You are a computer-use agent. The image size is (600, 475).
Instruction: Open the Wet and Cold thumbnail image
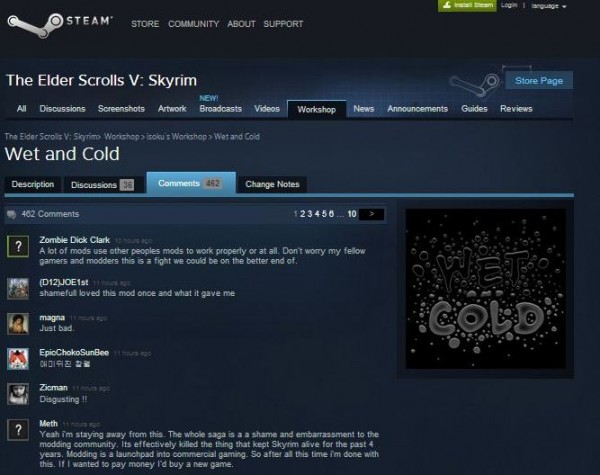point(486,289)
